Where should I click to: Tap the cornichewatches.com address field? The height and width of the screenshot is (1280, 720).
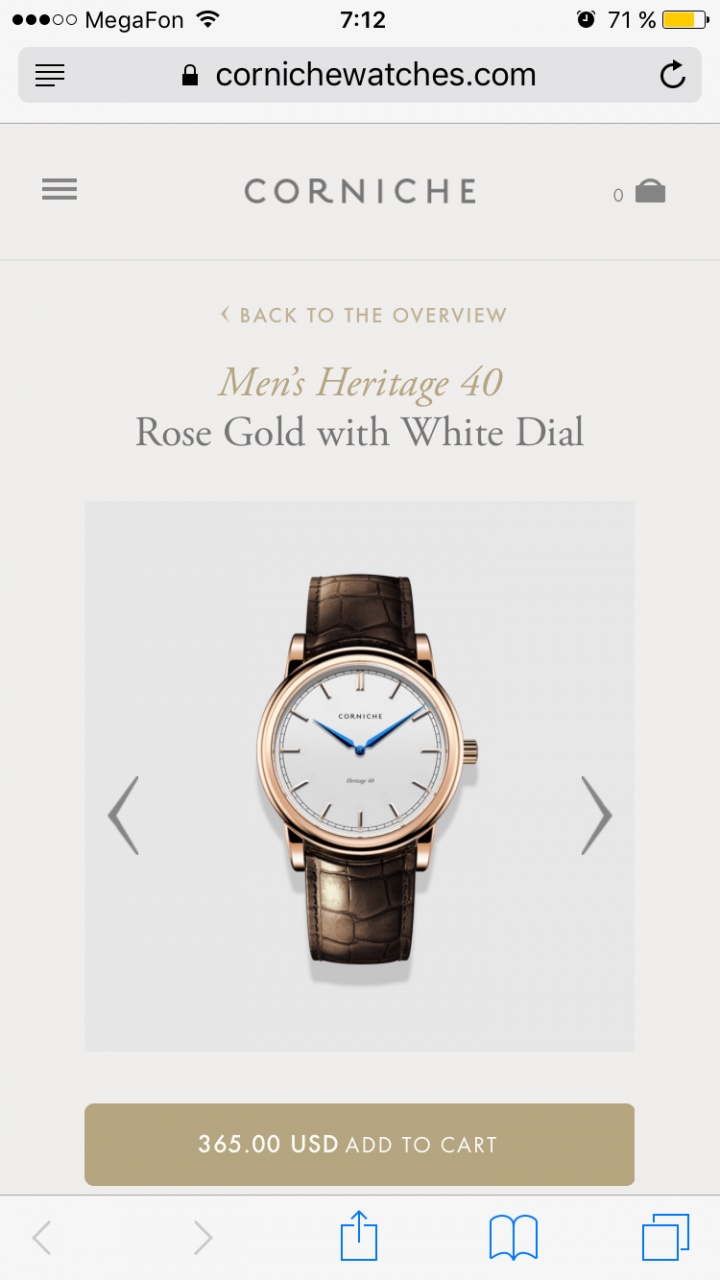(359, 75)
